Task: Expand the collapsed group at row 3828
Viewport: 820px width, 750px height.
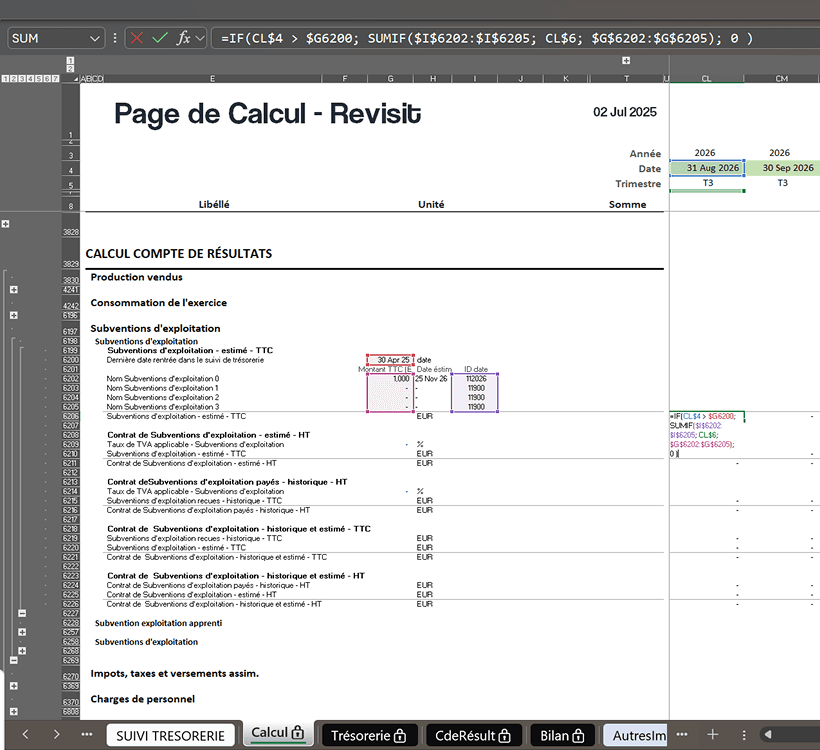Action: 6,225
